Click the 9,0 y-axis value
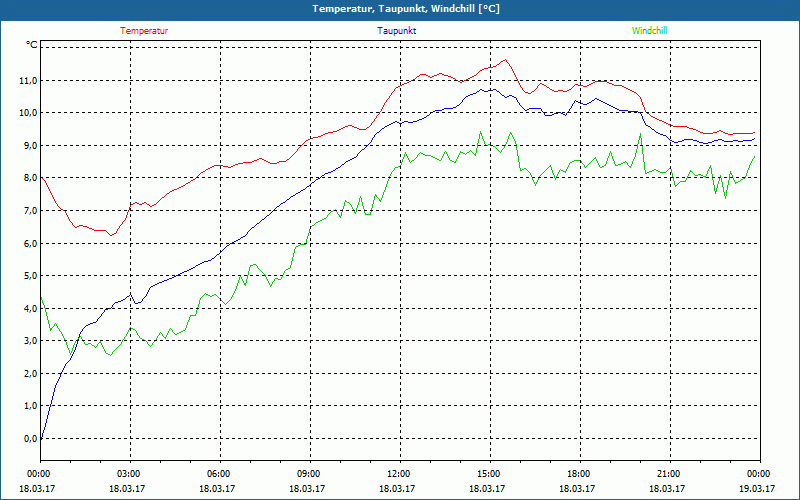Screen dimensions: 800x500 coord(31,145)
